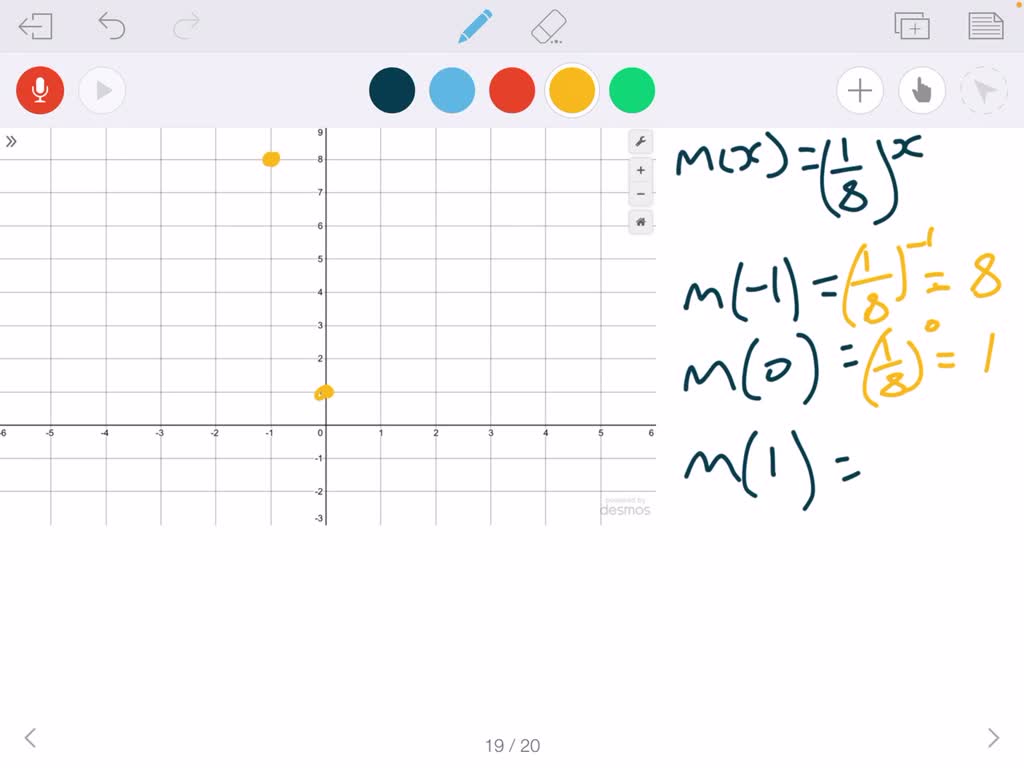Click the home icon to reset graph view
The image size is (1024, 768).
(x=640, y=222)
